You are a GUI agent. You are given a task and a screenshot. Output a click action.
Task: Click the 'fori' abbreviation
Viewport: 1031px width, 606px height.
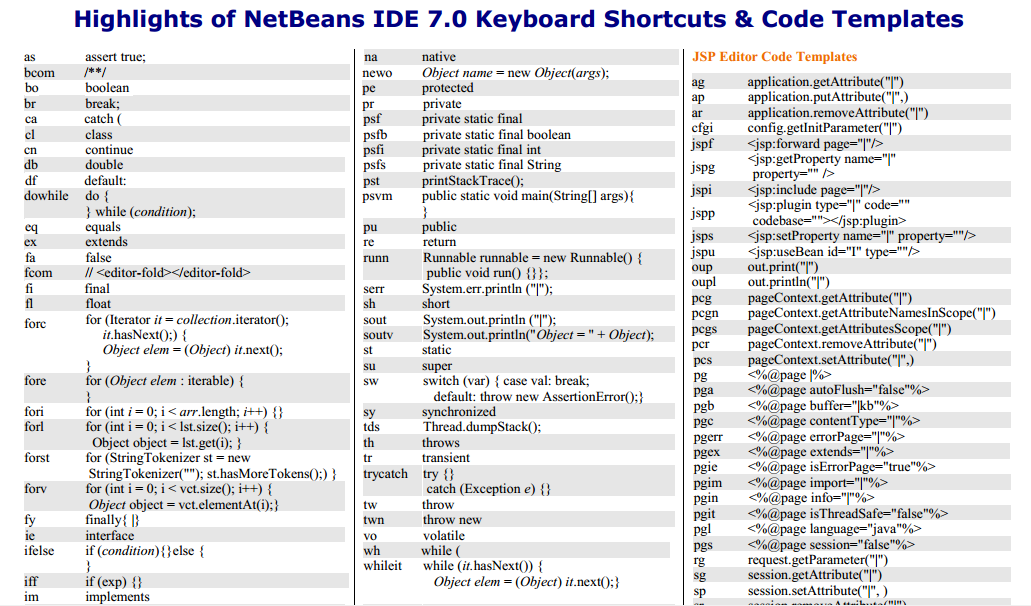(x=34, y=412)
